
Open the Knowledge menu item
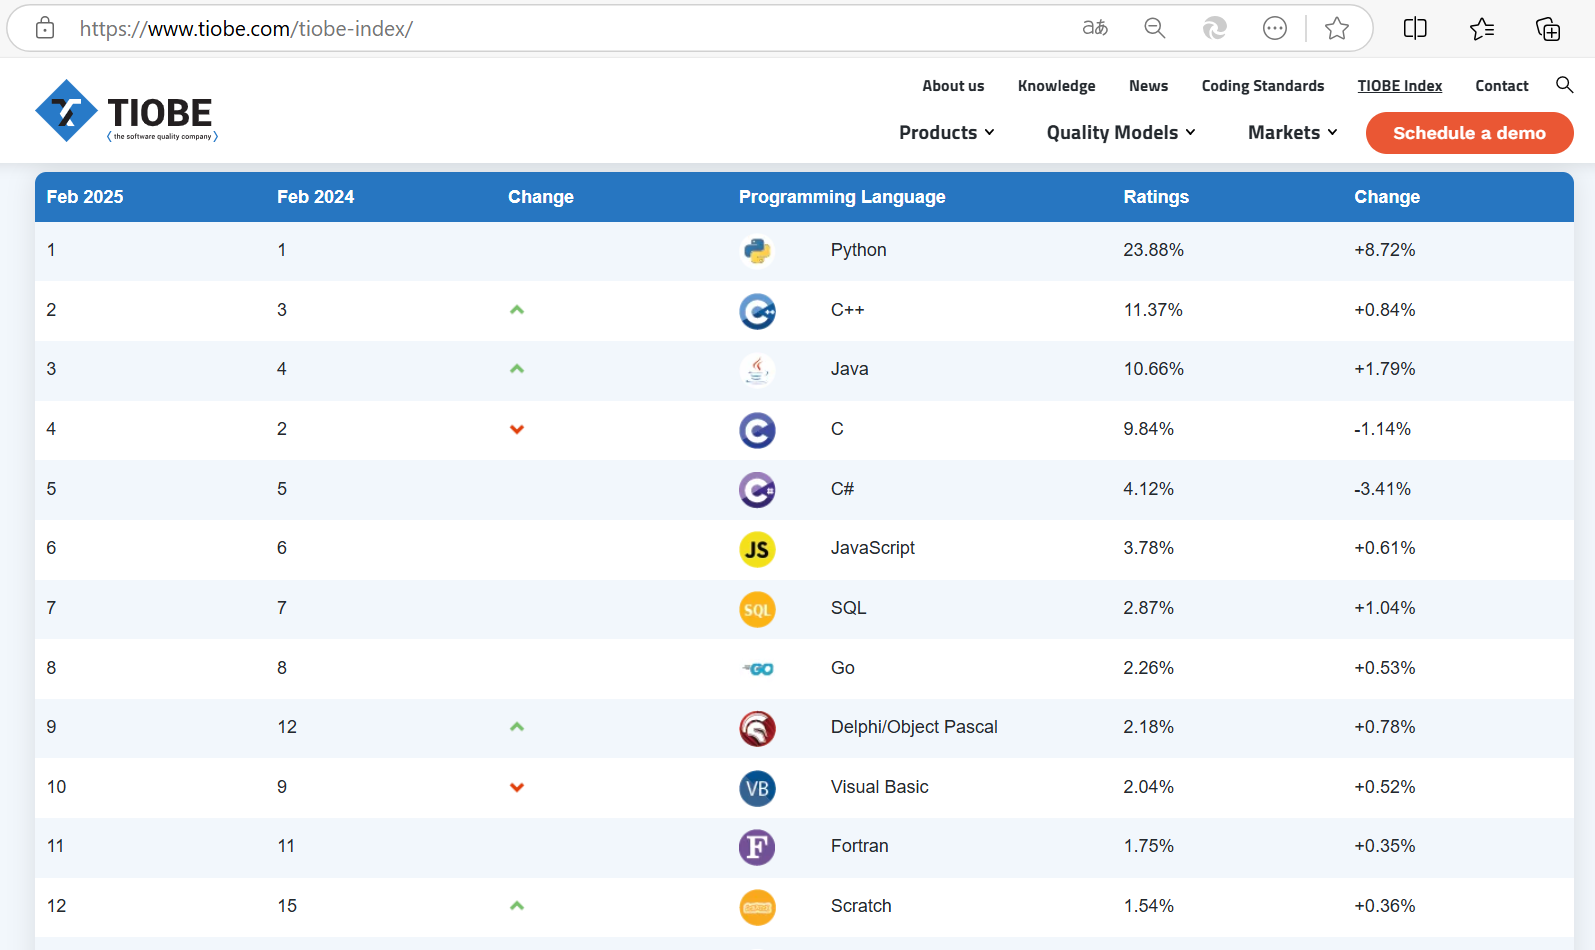pyautogui.click(x=1056, y=86)
